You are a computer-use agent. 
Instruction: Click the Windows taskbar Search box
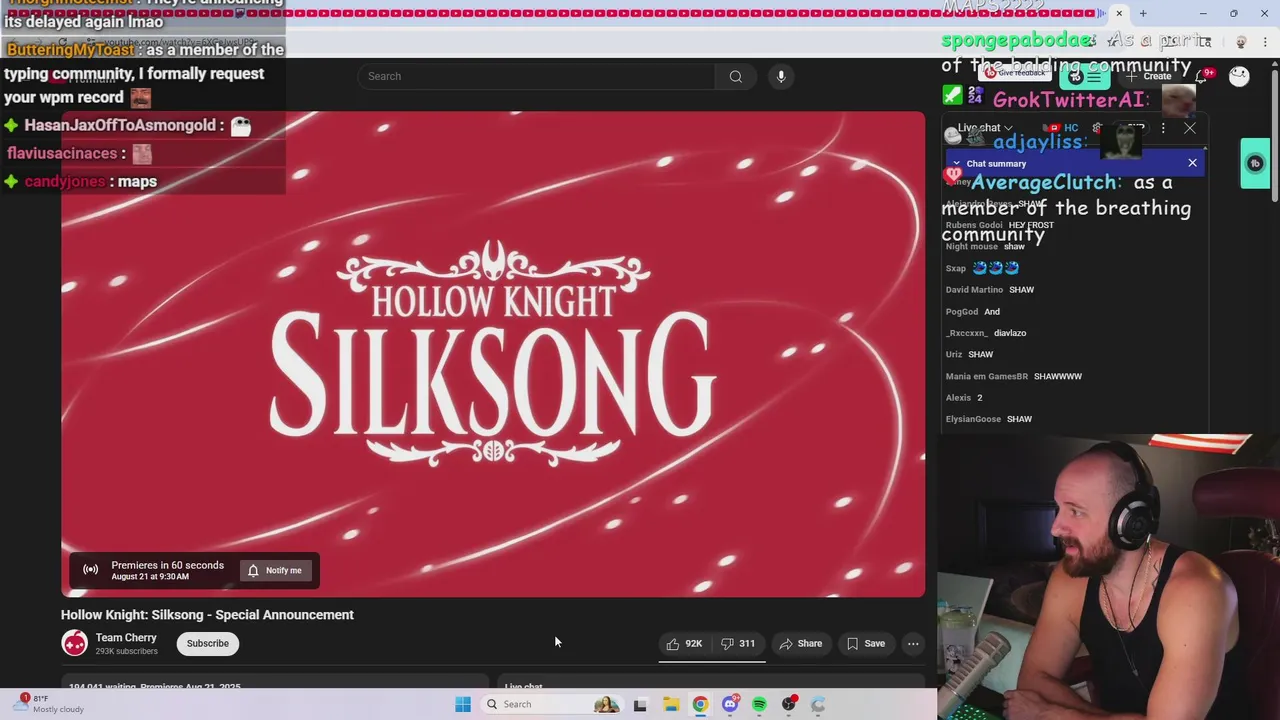(550, 704)
